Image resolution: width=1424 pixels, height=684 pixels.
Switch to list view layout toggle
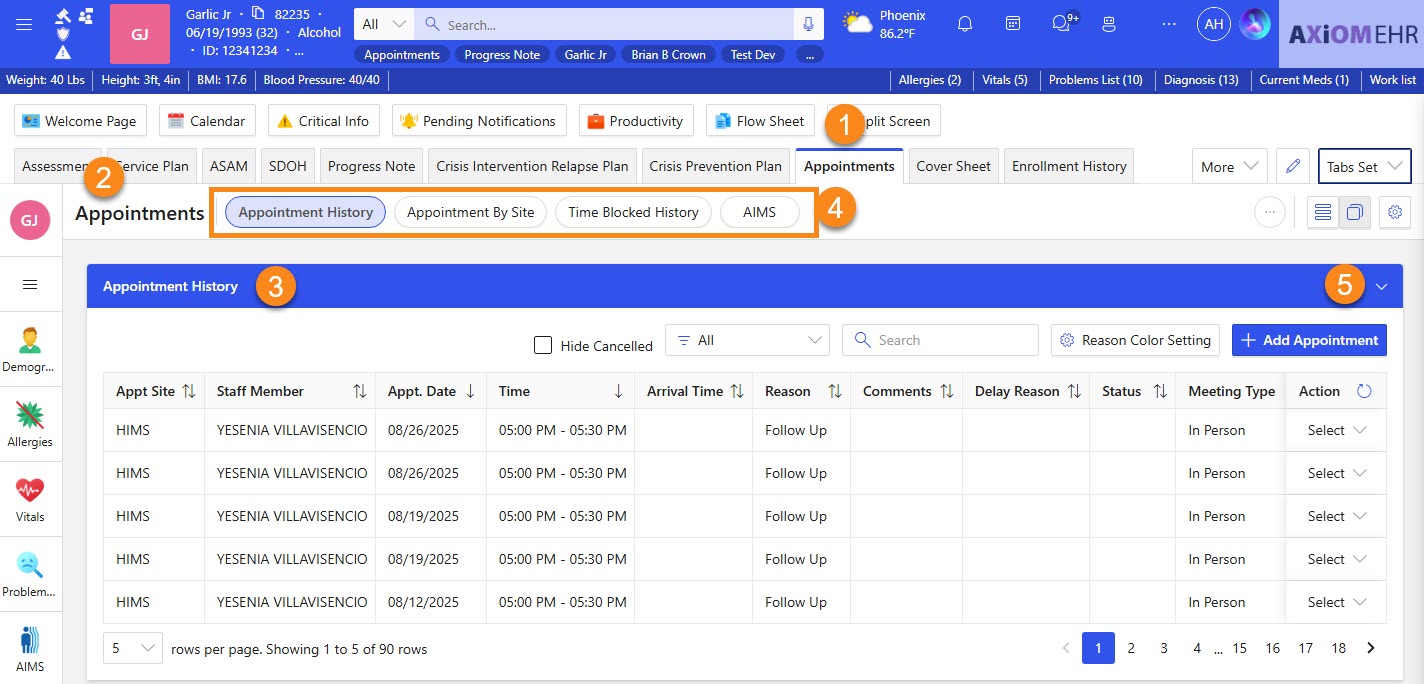[x=1323, y=212]
